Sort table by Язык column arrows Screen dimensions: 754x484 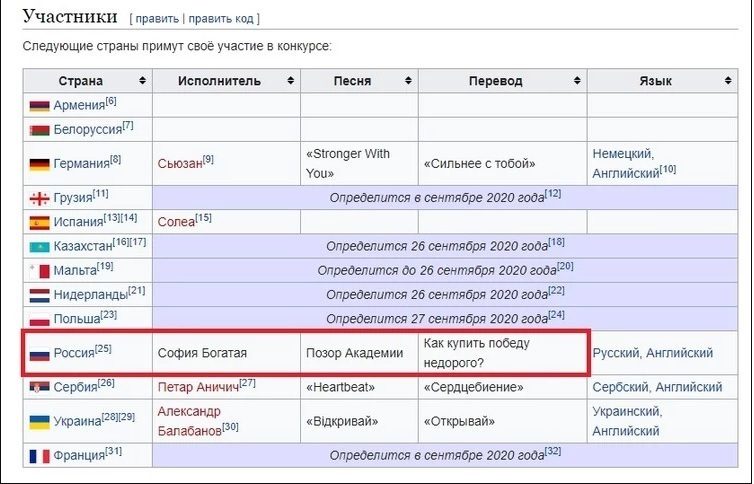[728, 80]
